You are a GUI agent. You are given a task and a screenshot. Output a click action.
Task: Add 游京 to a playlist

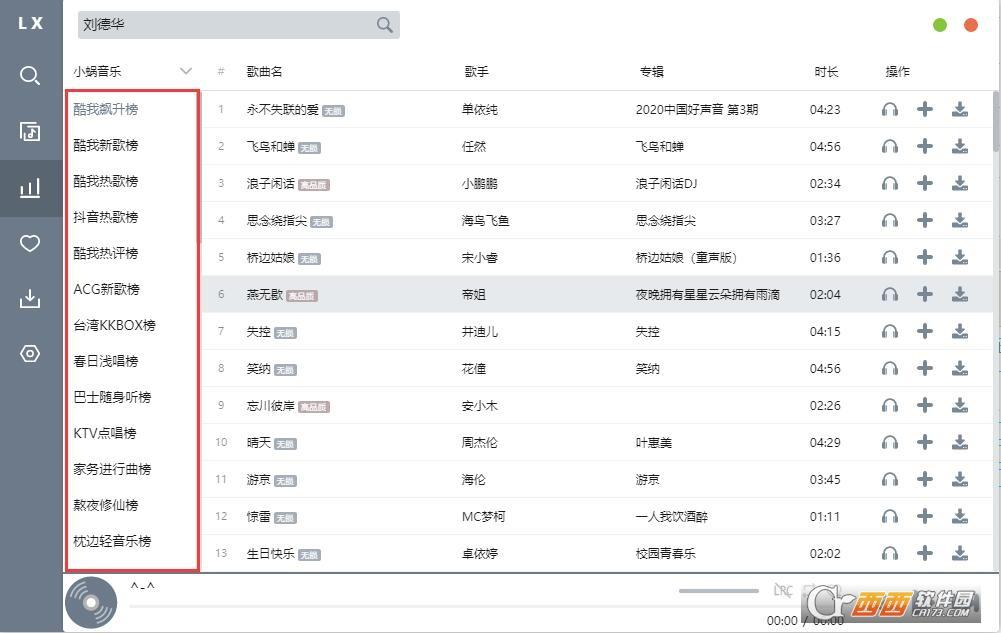point(924,480)
